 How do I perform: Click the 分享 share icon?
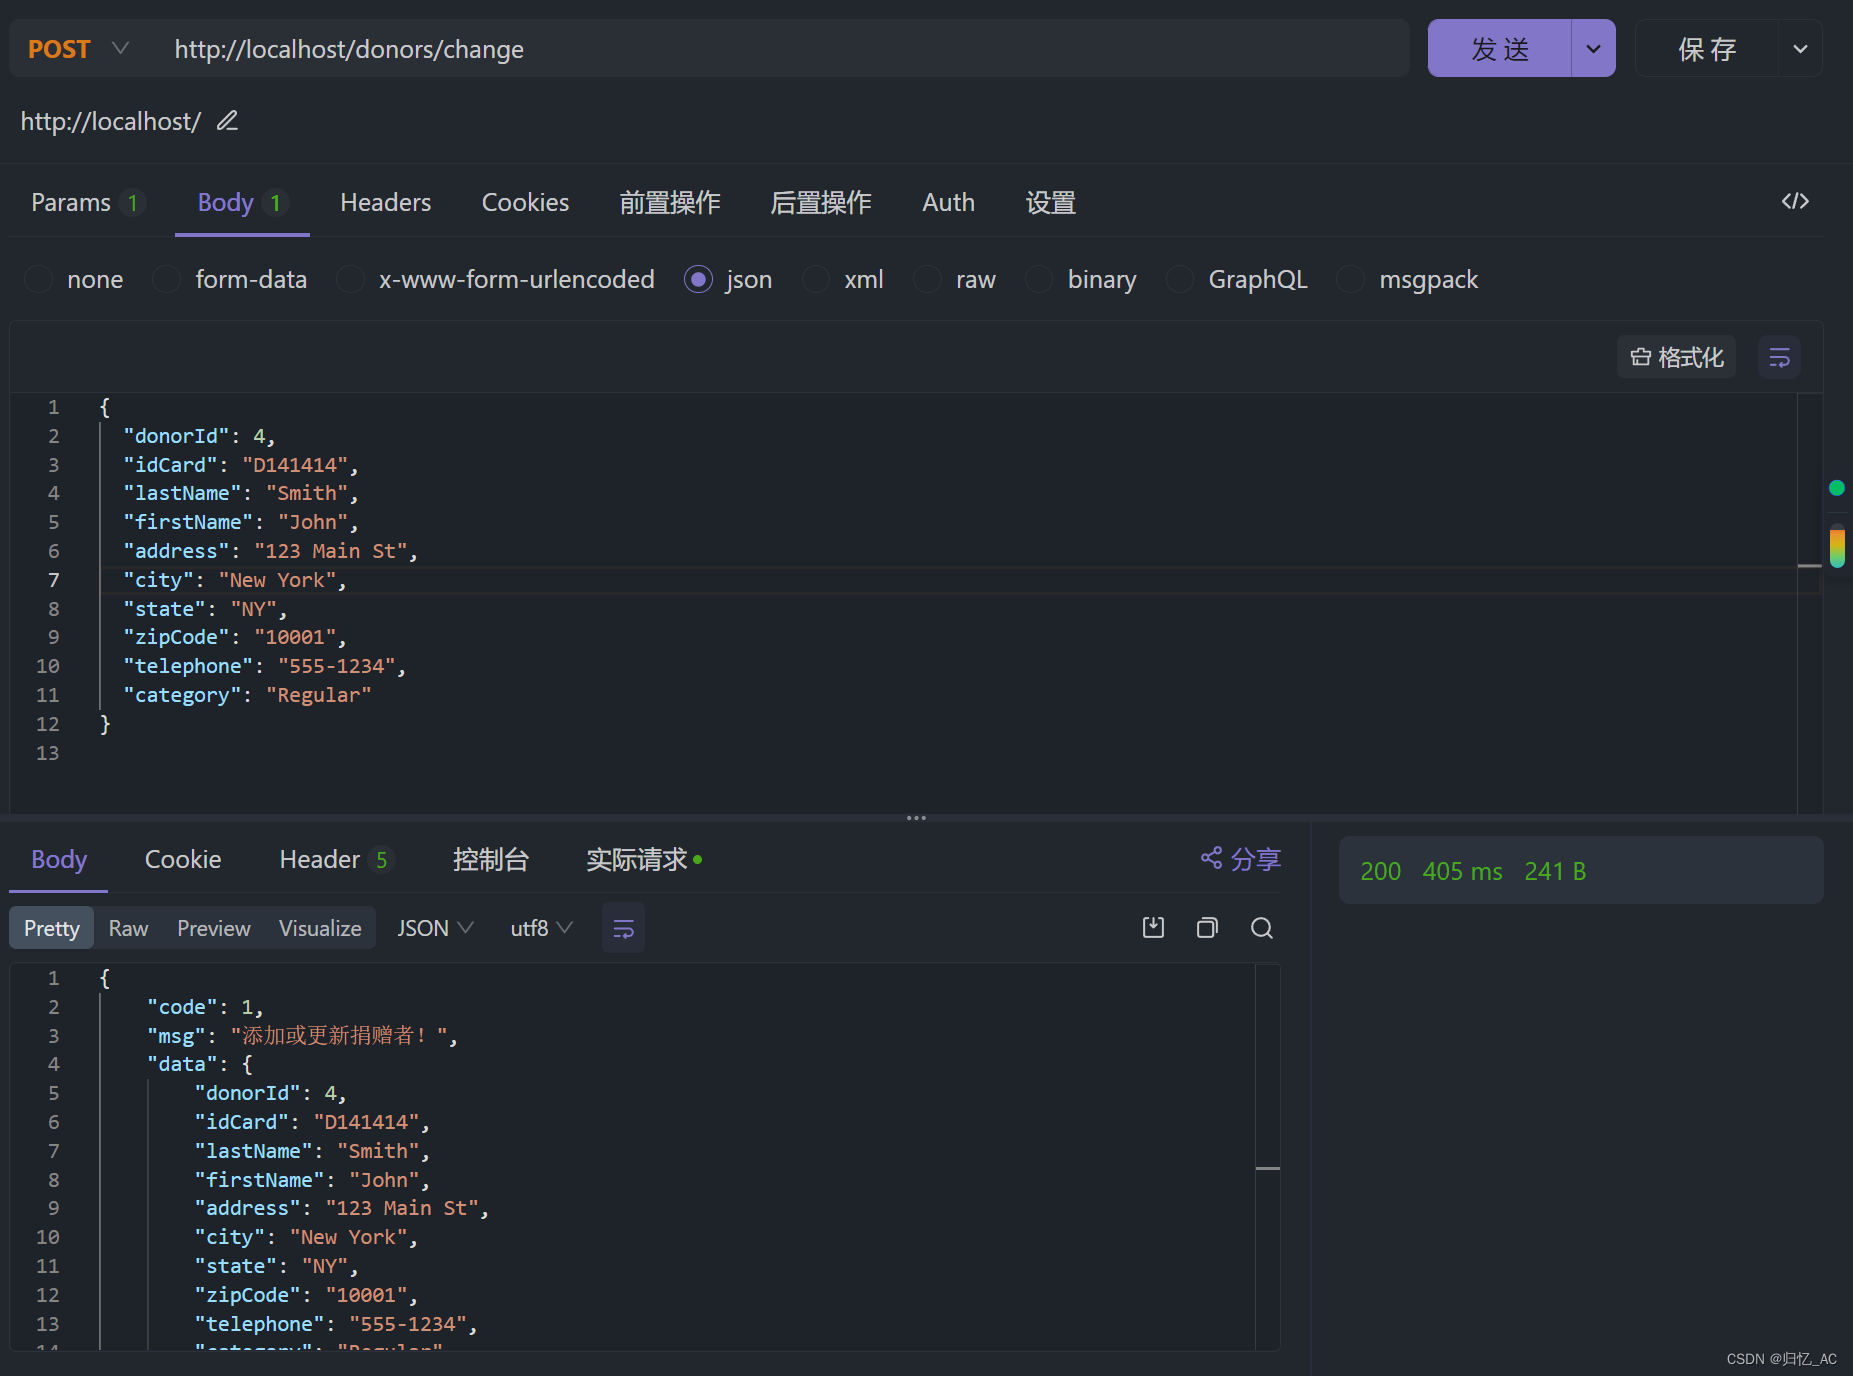[1211, 858]
